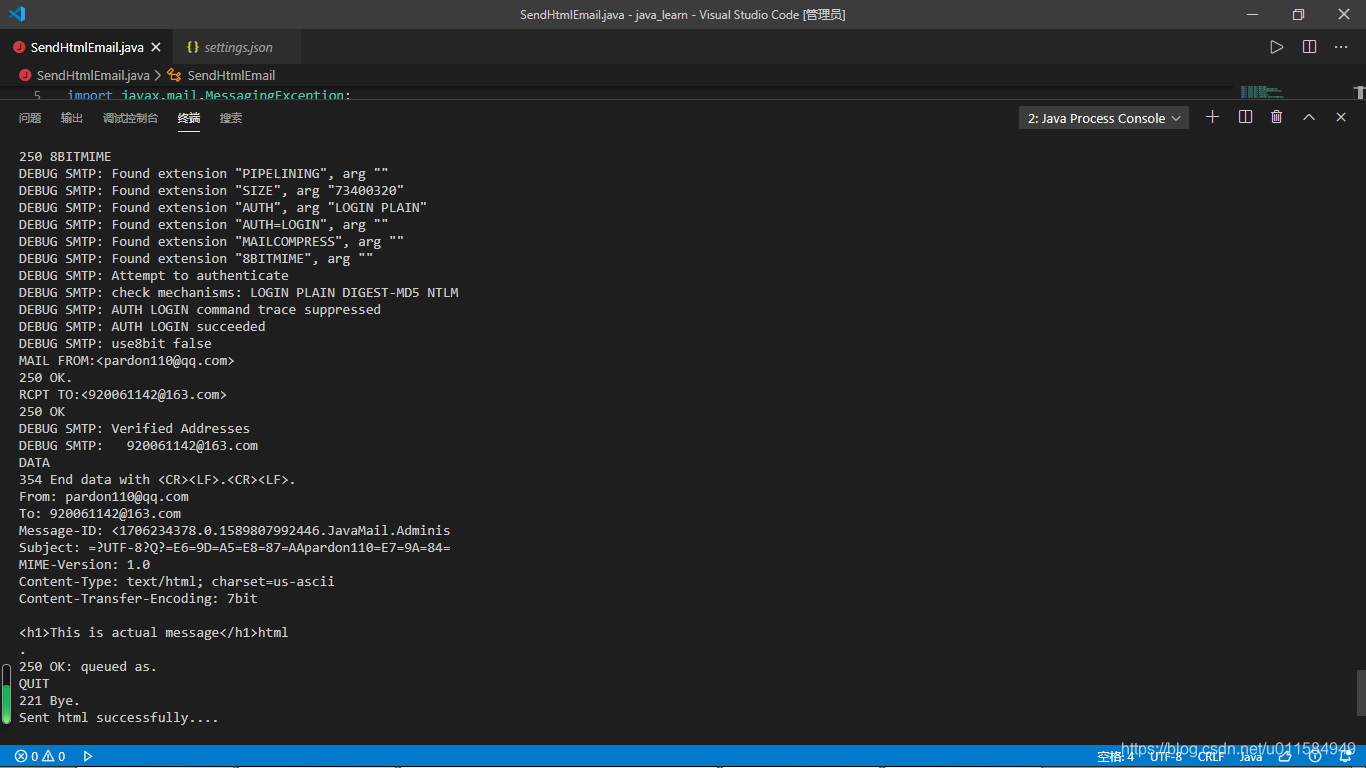Click 'Found extension "SIZE", arg "73400320"' line

pyautogui.click(x=211, y=190)
